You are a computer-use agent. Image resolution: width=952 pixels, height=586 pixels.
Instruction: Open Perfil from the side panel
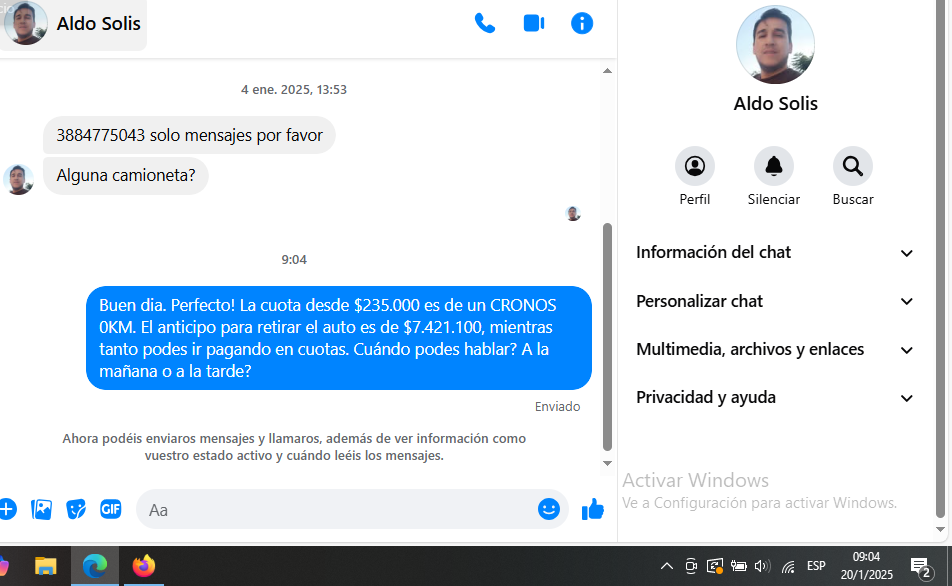click(695, 166)
